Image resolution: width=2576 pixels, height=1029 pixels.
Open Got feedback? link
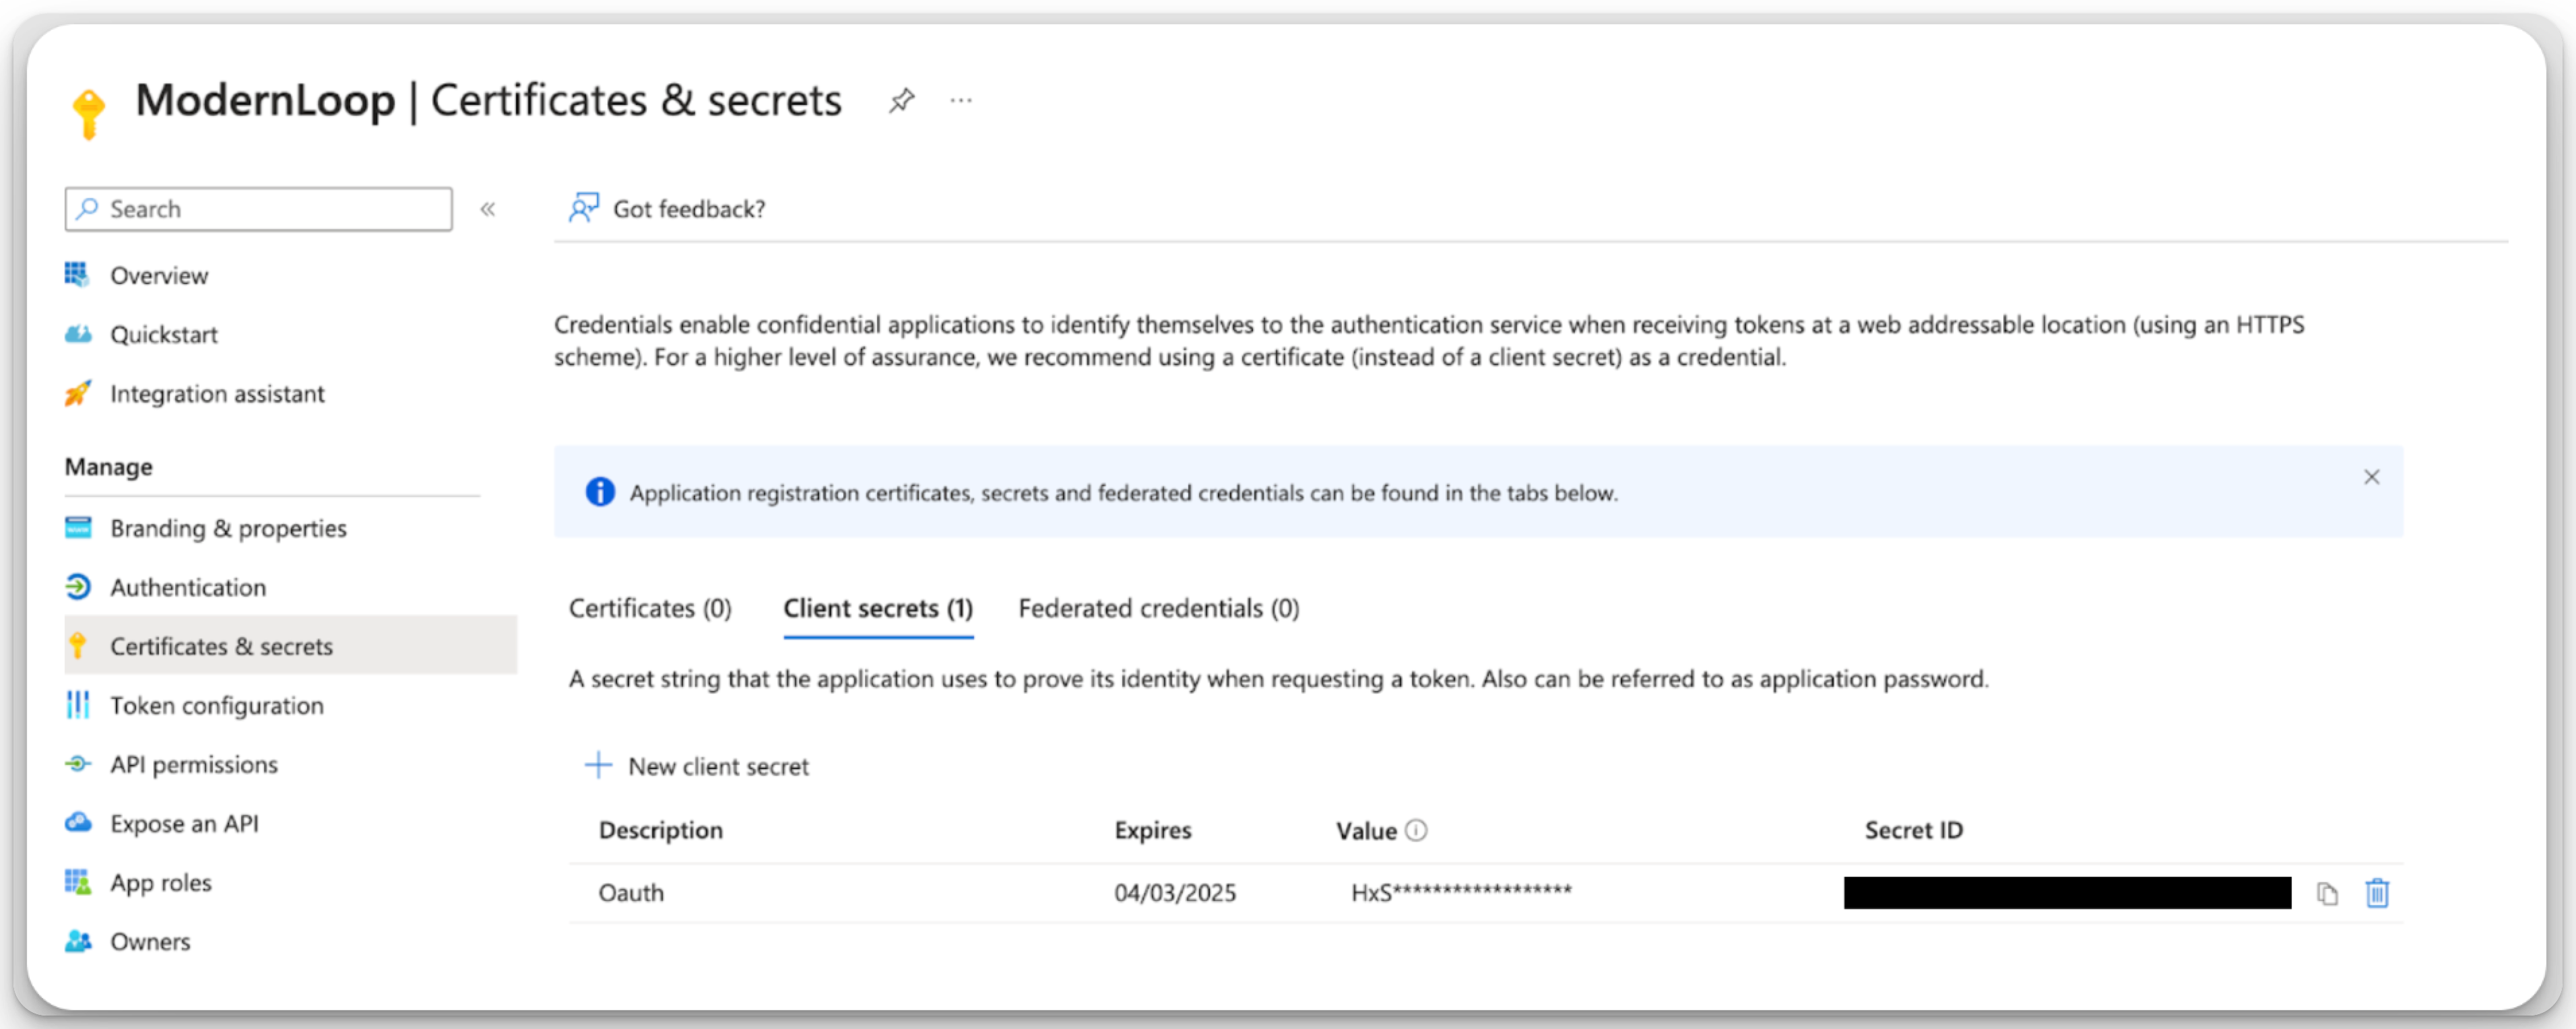pyautogui.click(x=689, y=209)
